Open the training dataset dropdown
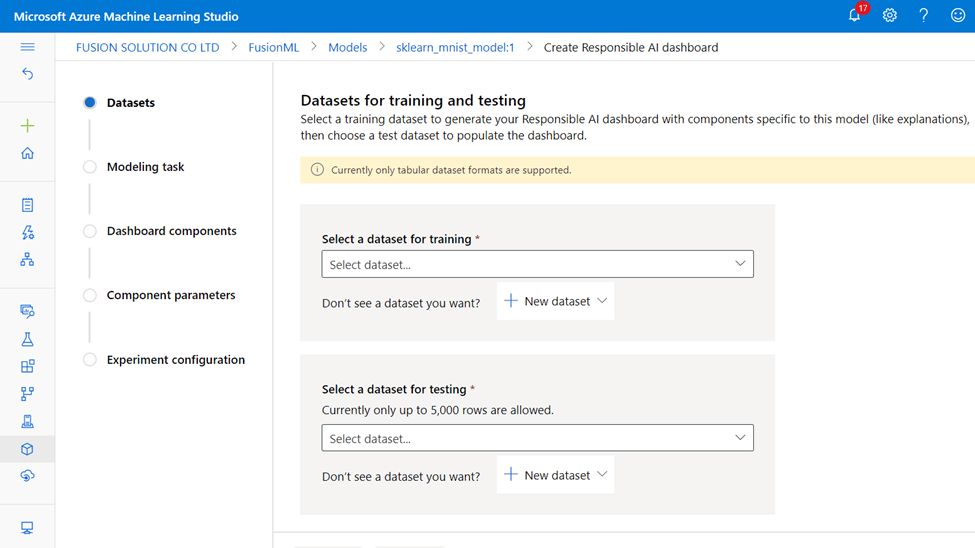This screenshot has width=975, height=548. (x=537, y=264)
